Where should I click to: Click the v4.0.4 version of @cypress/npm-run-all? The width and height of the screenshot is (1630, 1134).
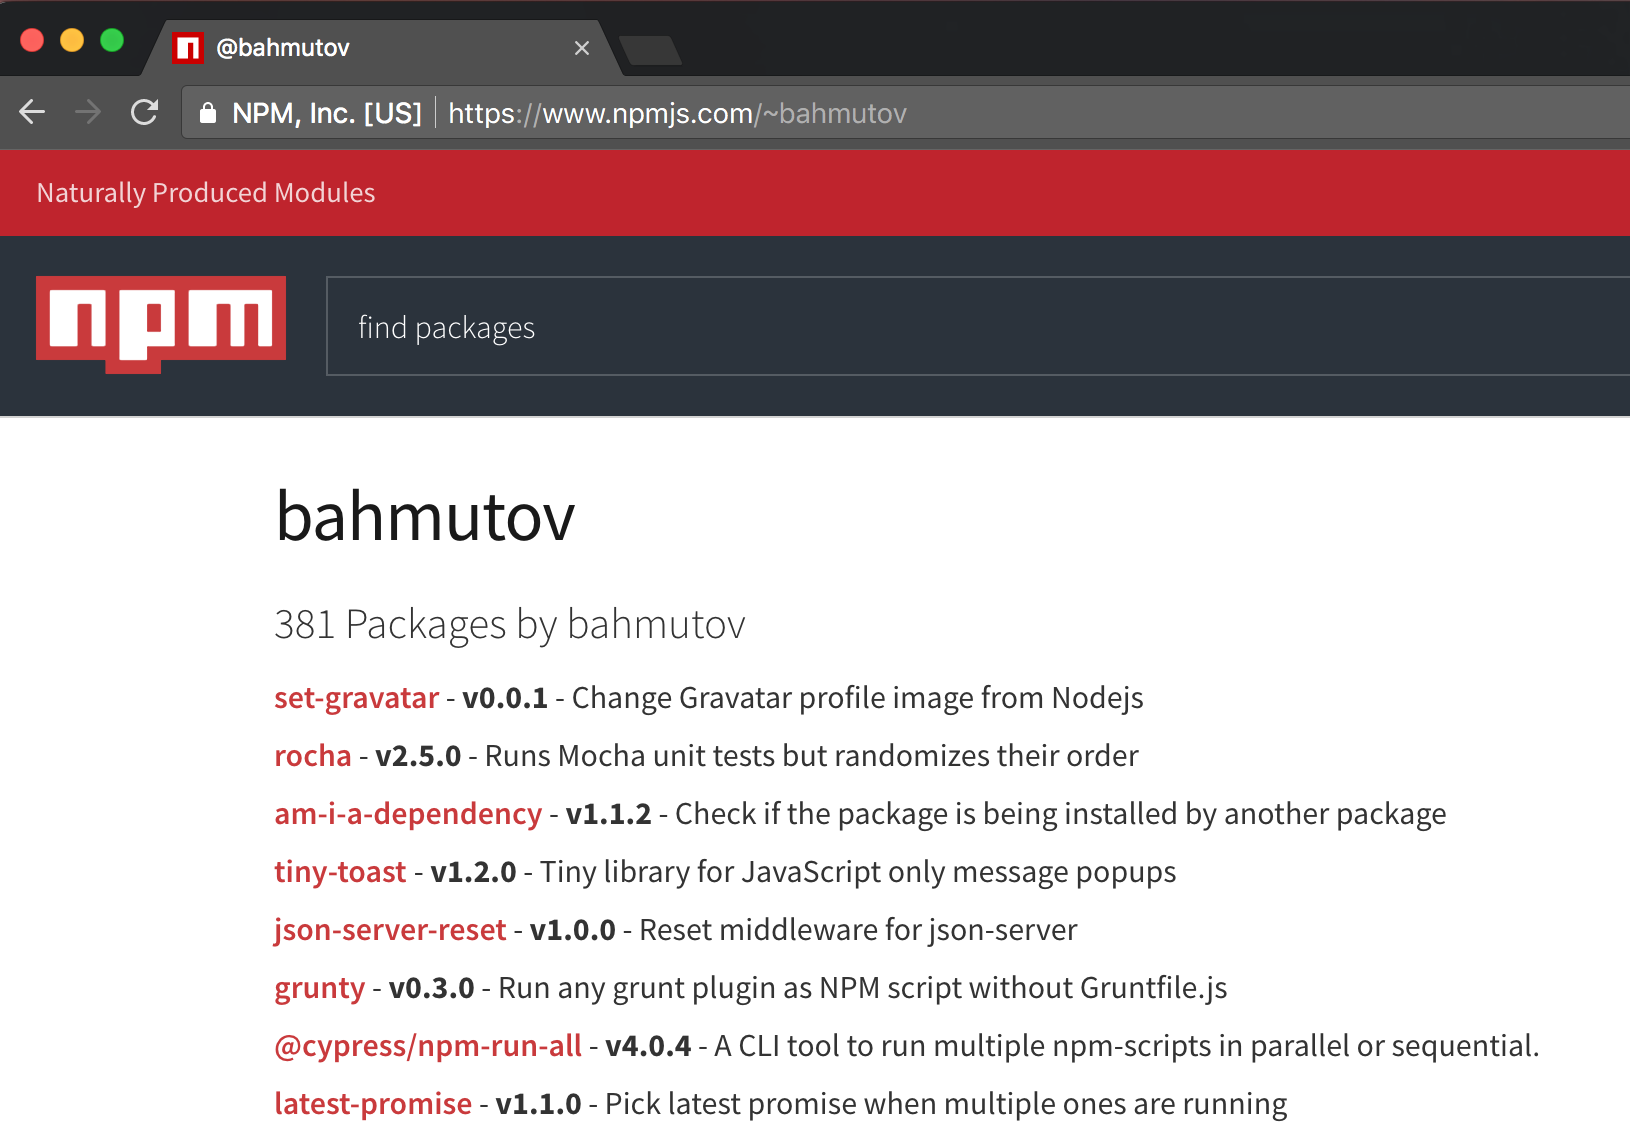tap(648, 1046)
